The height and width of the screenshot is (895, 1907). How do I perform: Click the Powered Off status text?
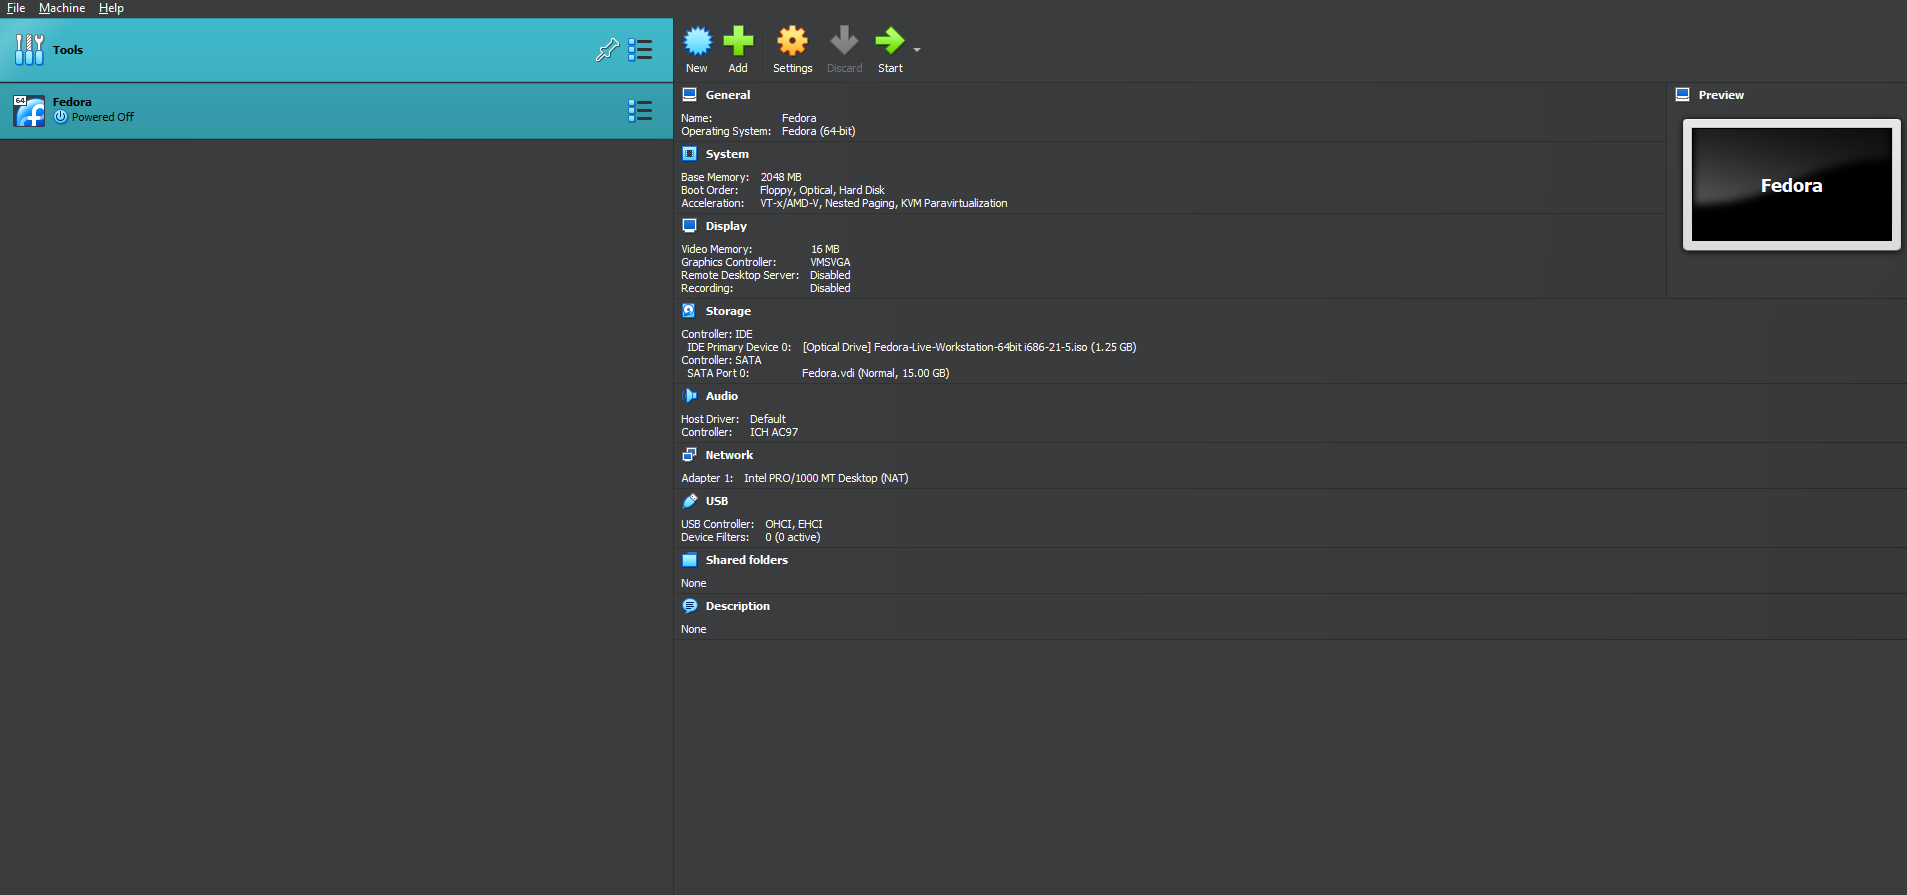tap(102, 117)
